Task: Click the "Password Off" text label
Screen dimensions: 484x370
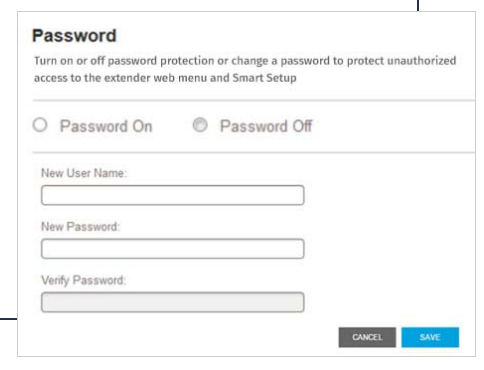Action: tap(266, 126)
